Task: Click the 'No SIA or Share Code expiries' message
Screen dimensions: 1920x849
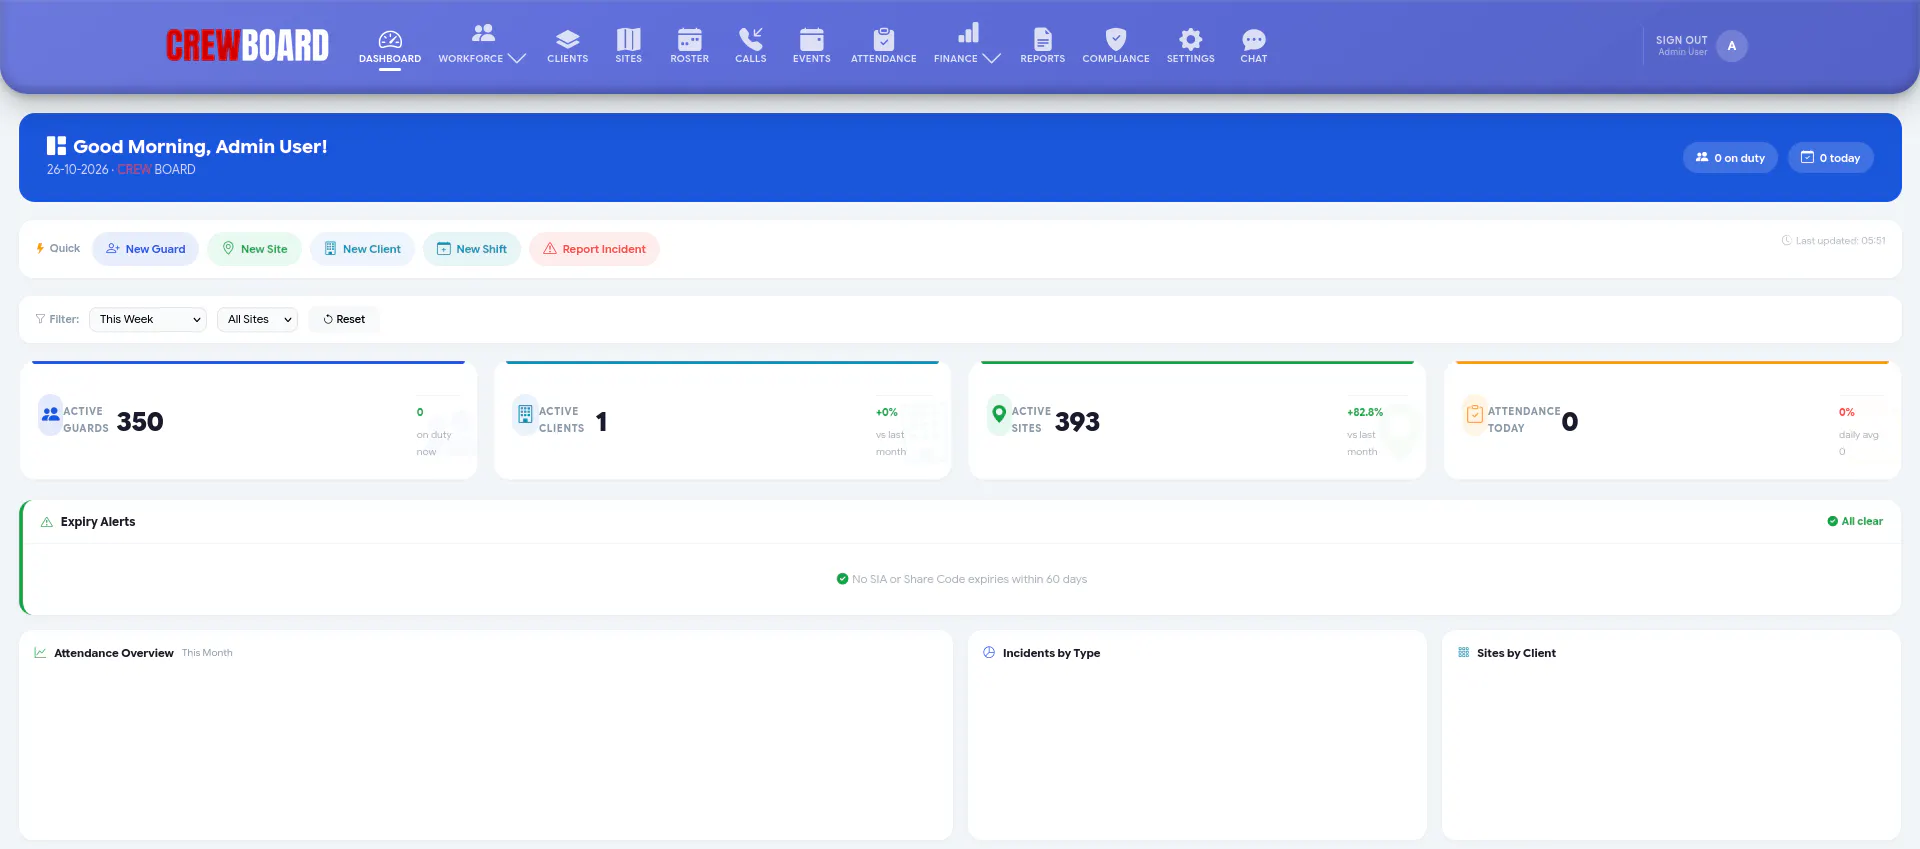Action: [969, 579]
